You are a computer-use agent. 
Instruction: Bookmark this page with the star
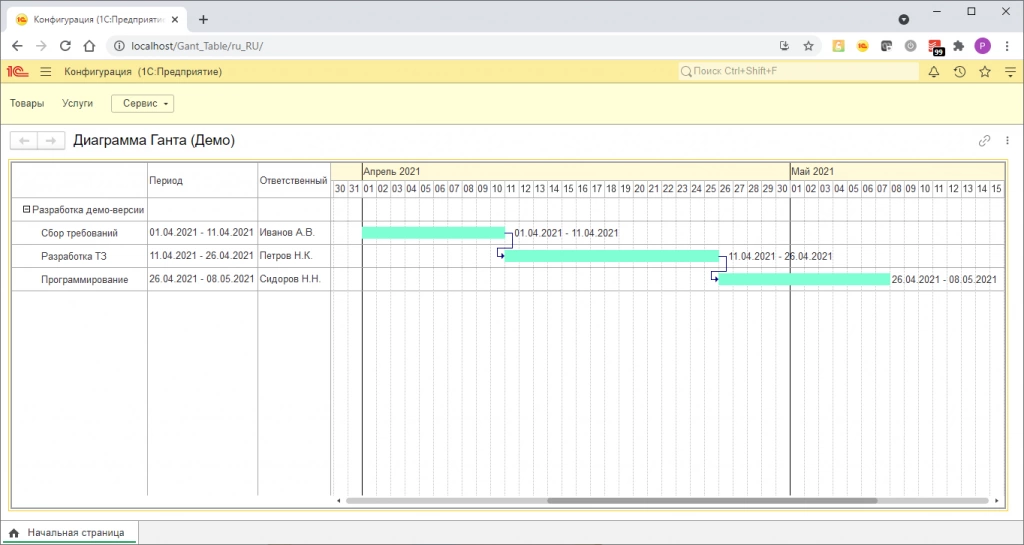(x=808, y=46)
